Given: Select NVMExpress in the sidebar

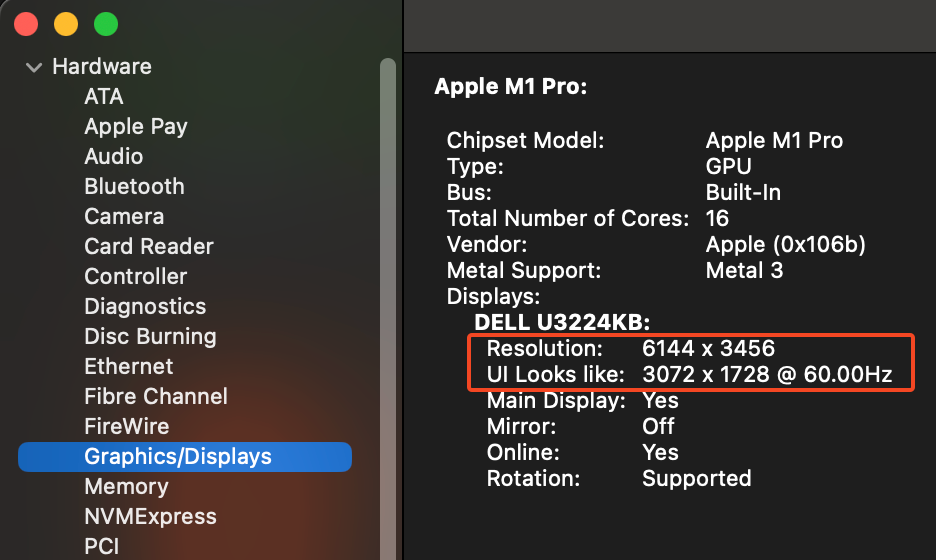Looking at the screenshot, I should [x=150, y=517].
